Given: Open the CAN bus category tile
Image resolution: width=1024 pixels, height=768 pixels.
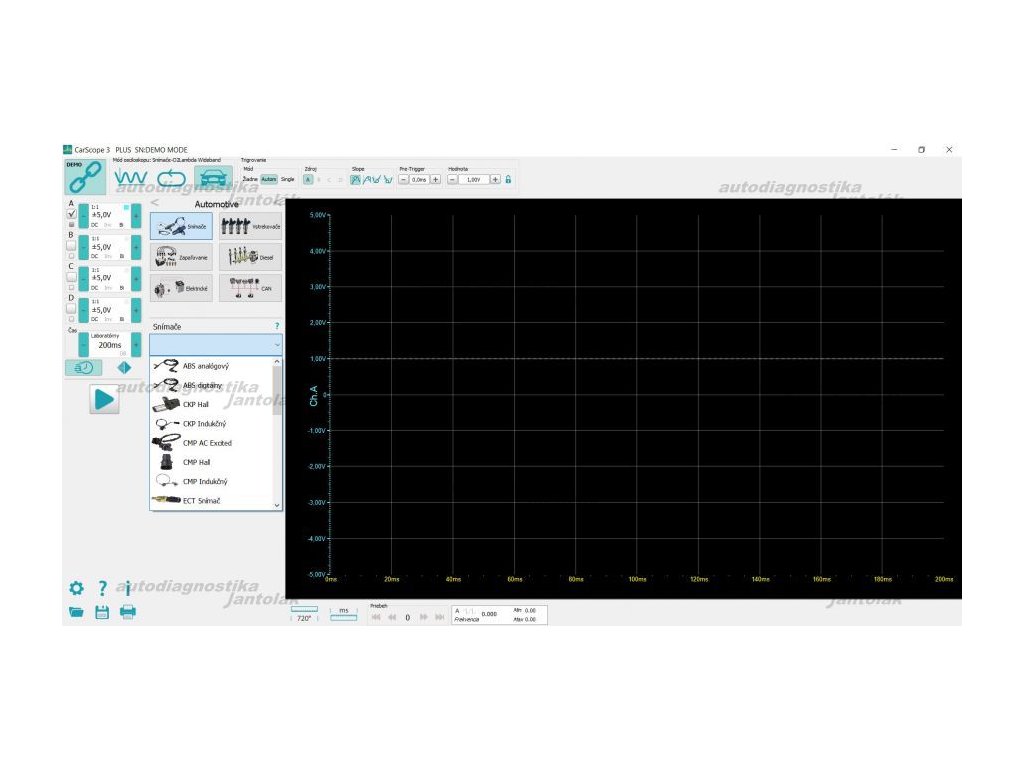Looking at the screenshot, I should (250, 288).
